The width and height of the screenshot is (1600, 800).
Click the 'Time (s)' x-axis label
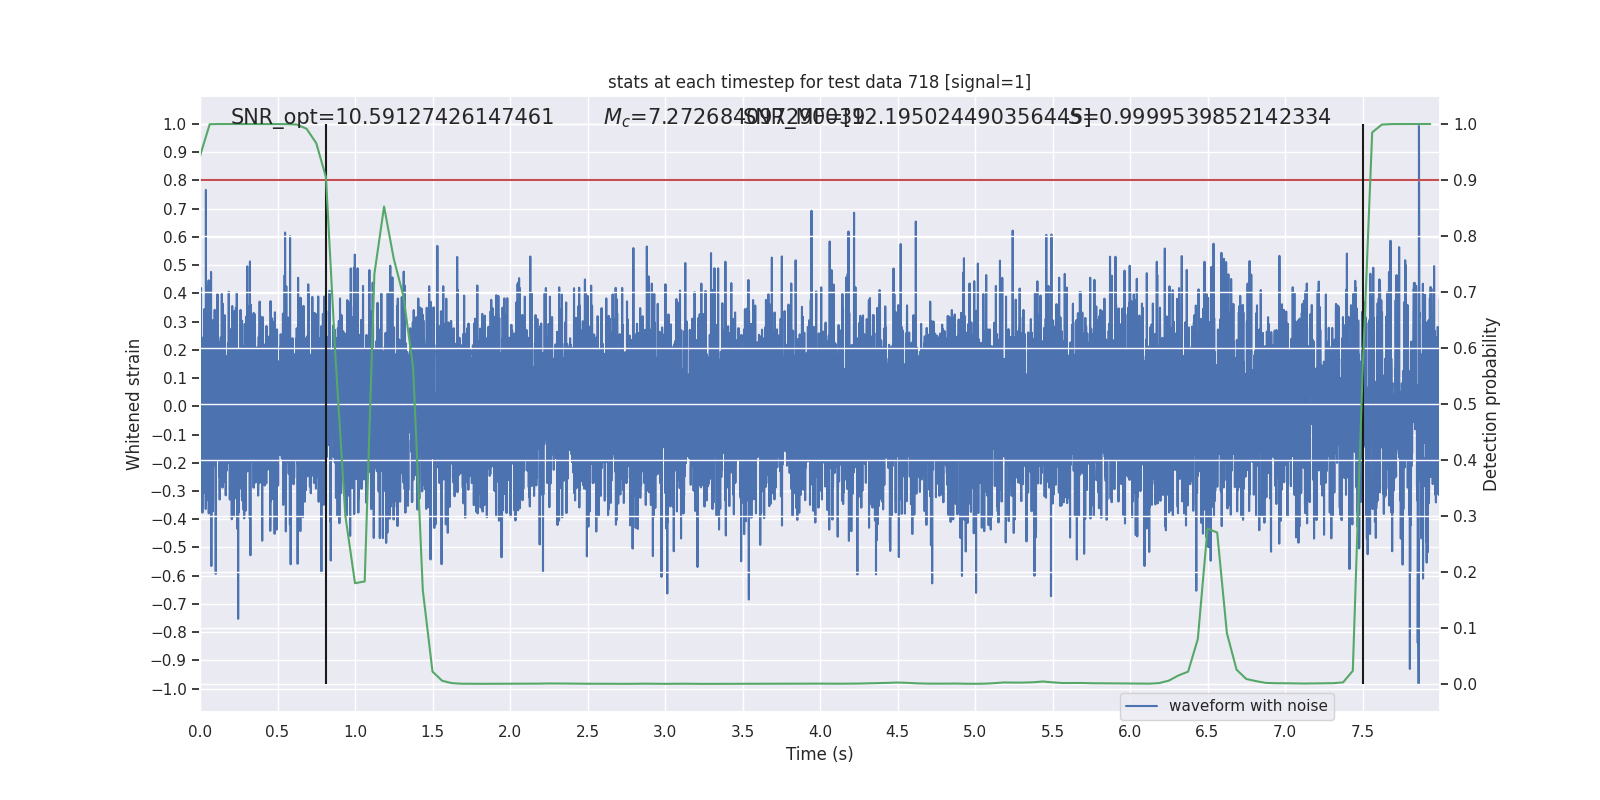819,754
